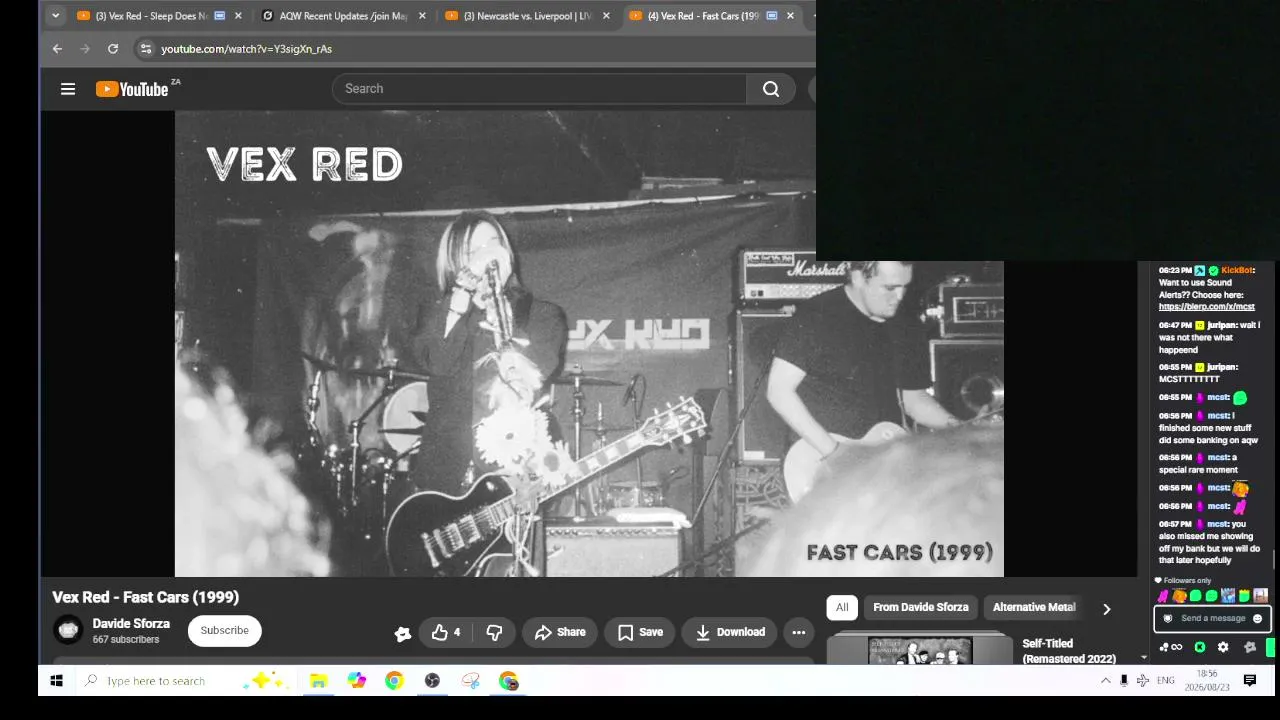Open Windows notification center
1280x720 pixels.
pos(1250,681)
